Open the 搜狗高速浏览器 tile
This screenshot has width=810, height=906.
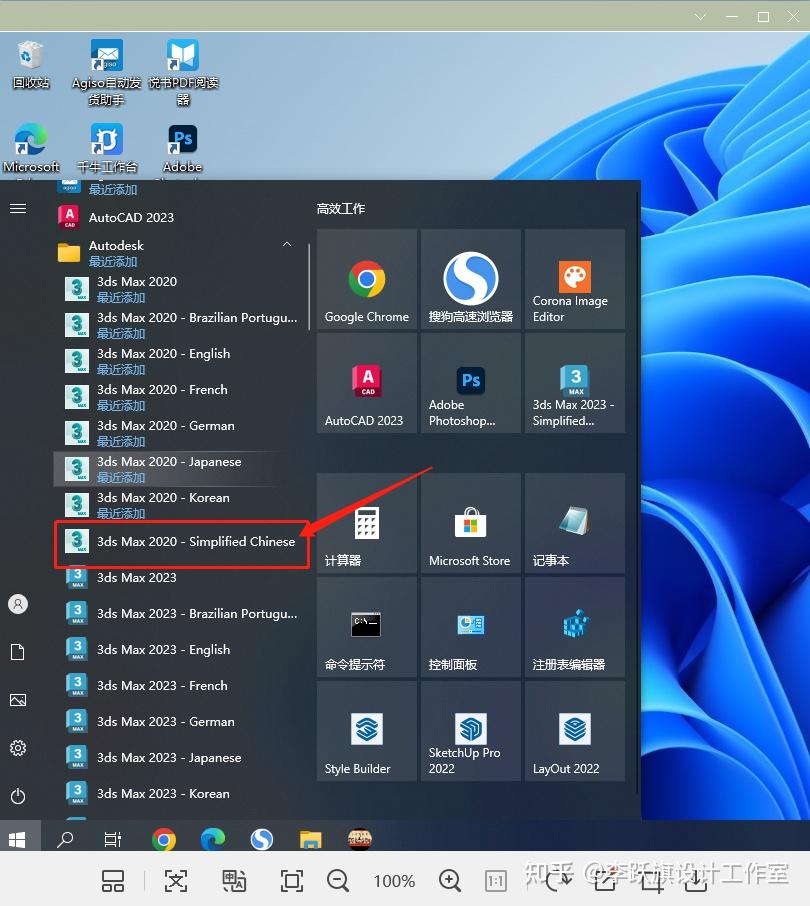[471, 279]
